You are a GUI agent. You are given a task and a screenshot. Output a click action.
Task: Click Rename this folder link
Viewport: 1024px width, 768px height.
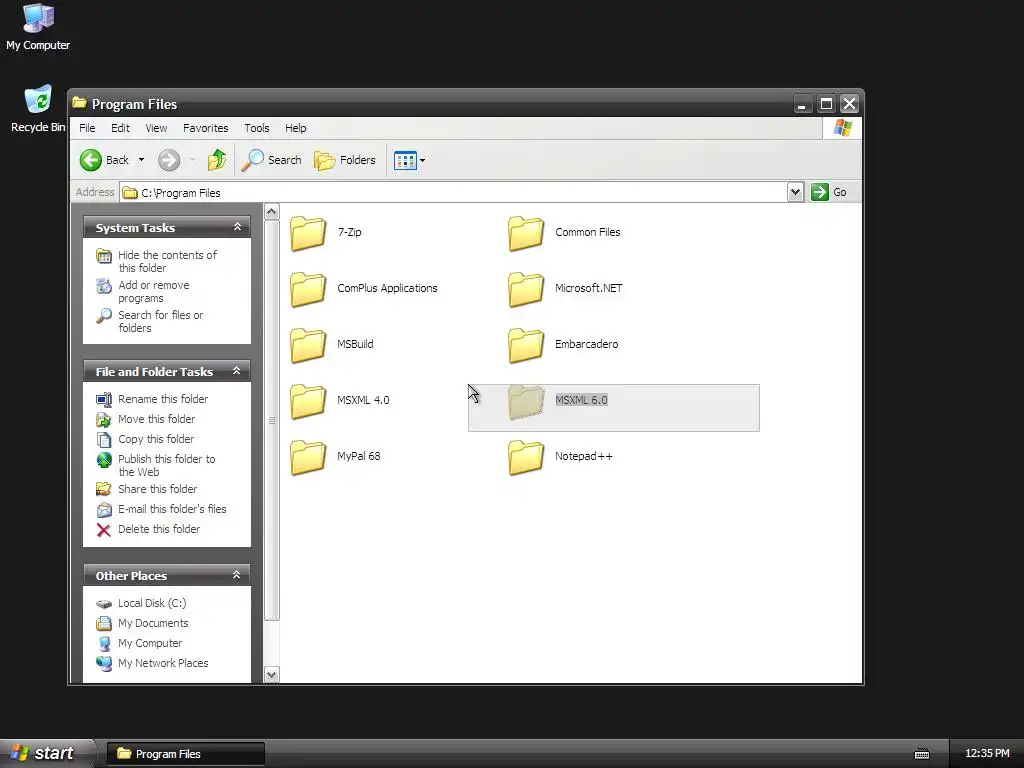tap(163, 399)
